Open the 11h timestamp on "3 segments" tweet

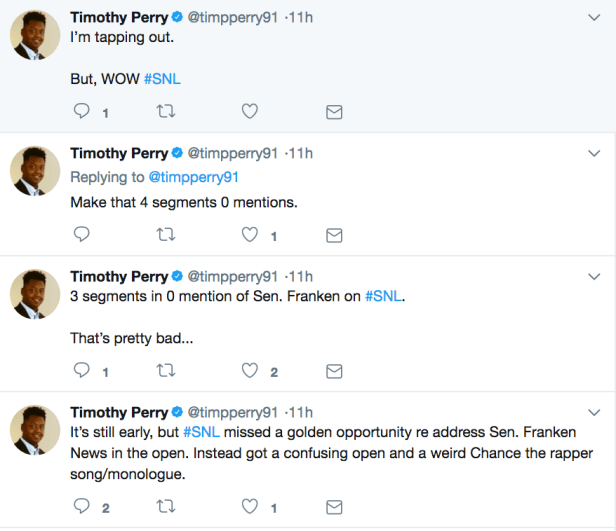(302, 276)
